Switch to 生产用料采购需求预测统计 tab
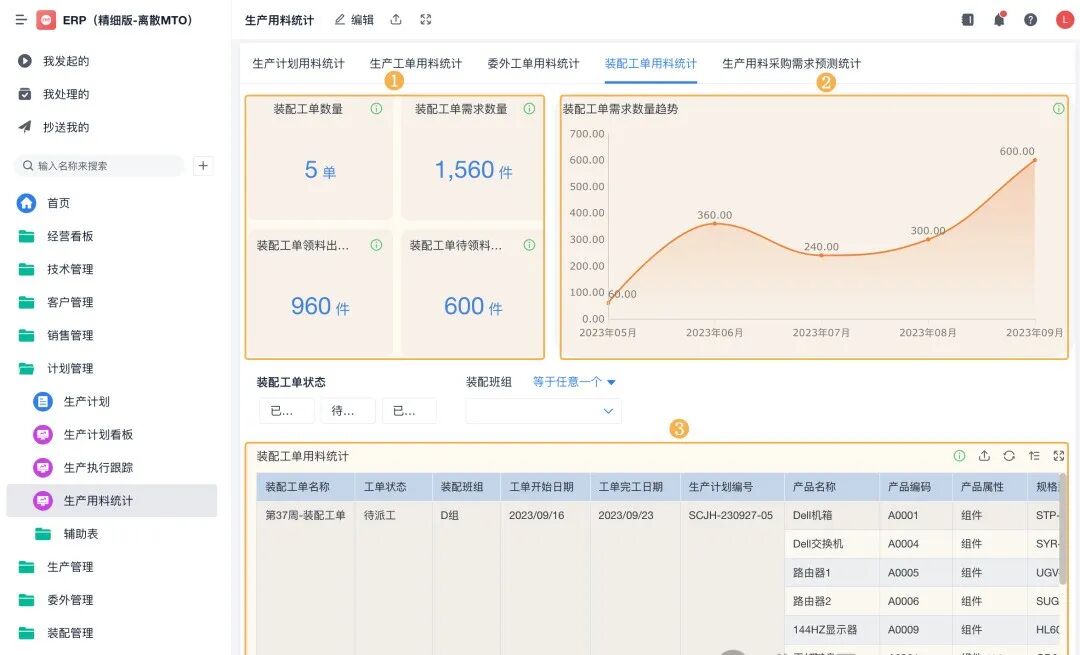 (791, 63)
